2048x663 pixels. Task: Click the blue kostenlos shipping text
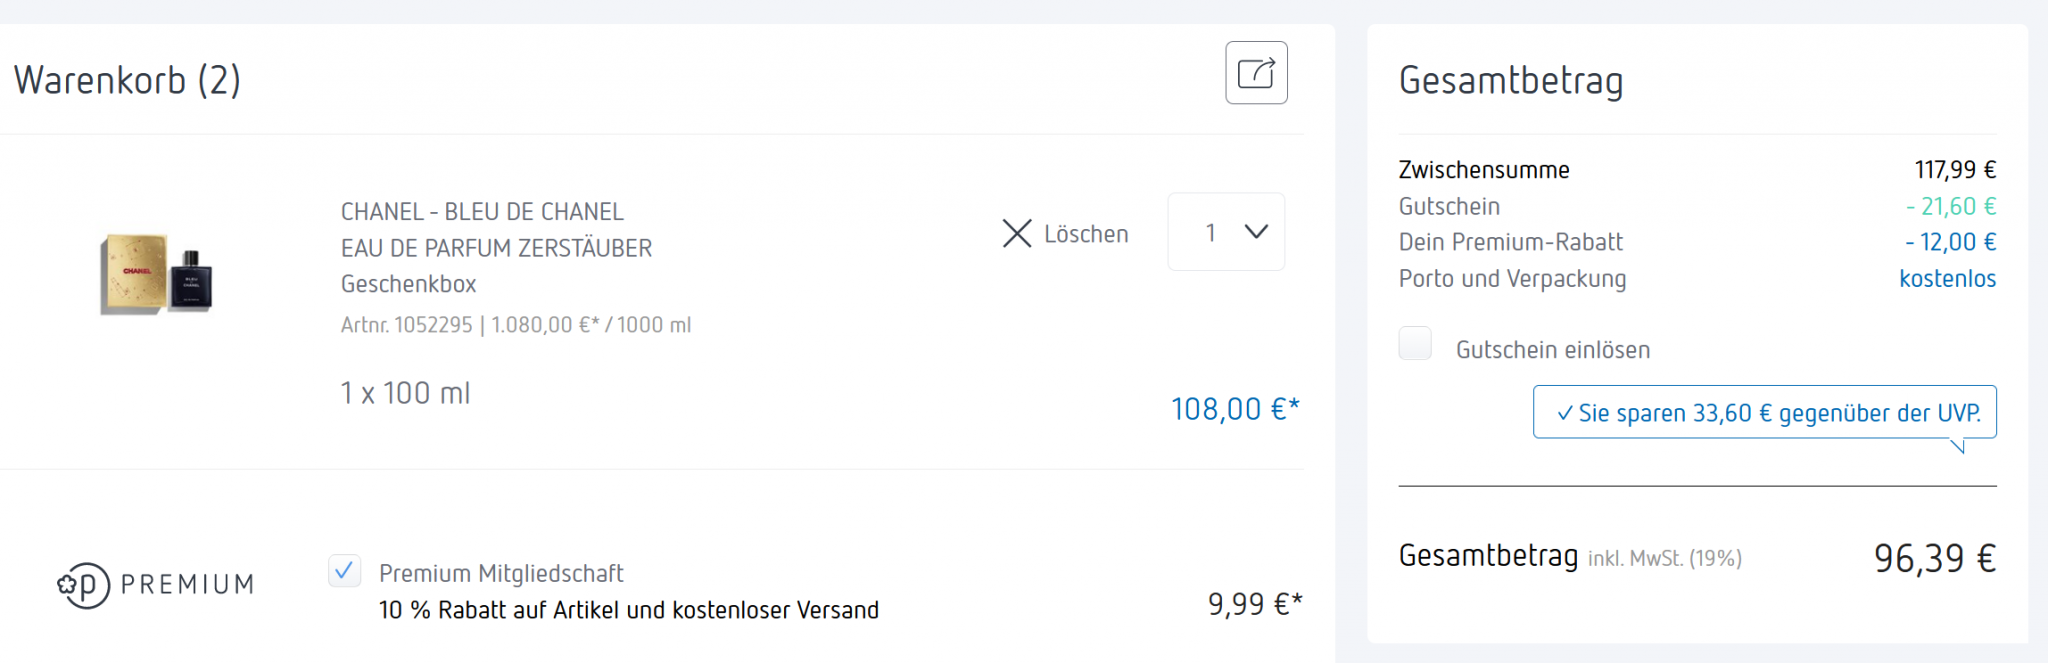[x=1947, y=279]
